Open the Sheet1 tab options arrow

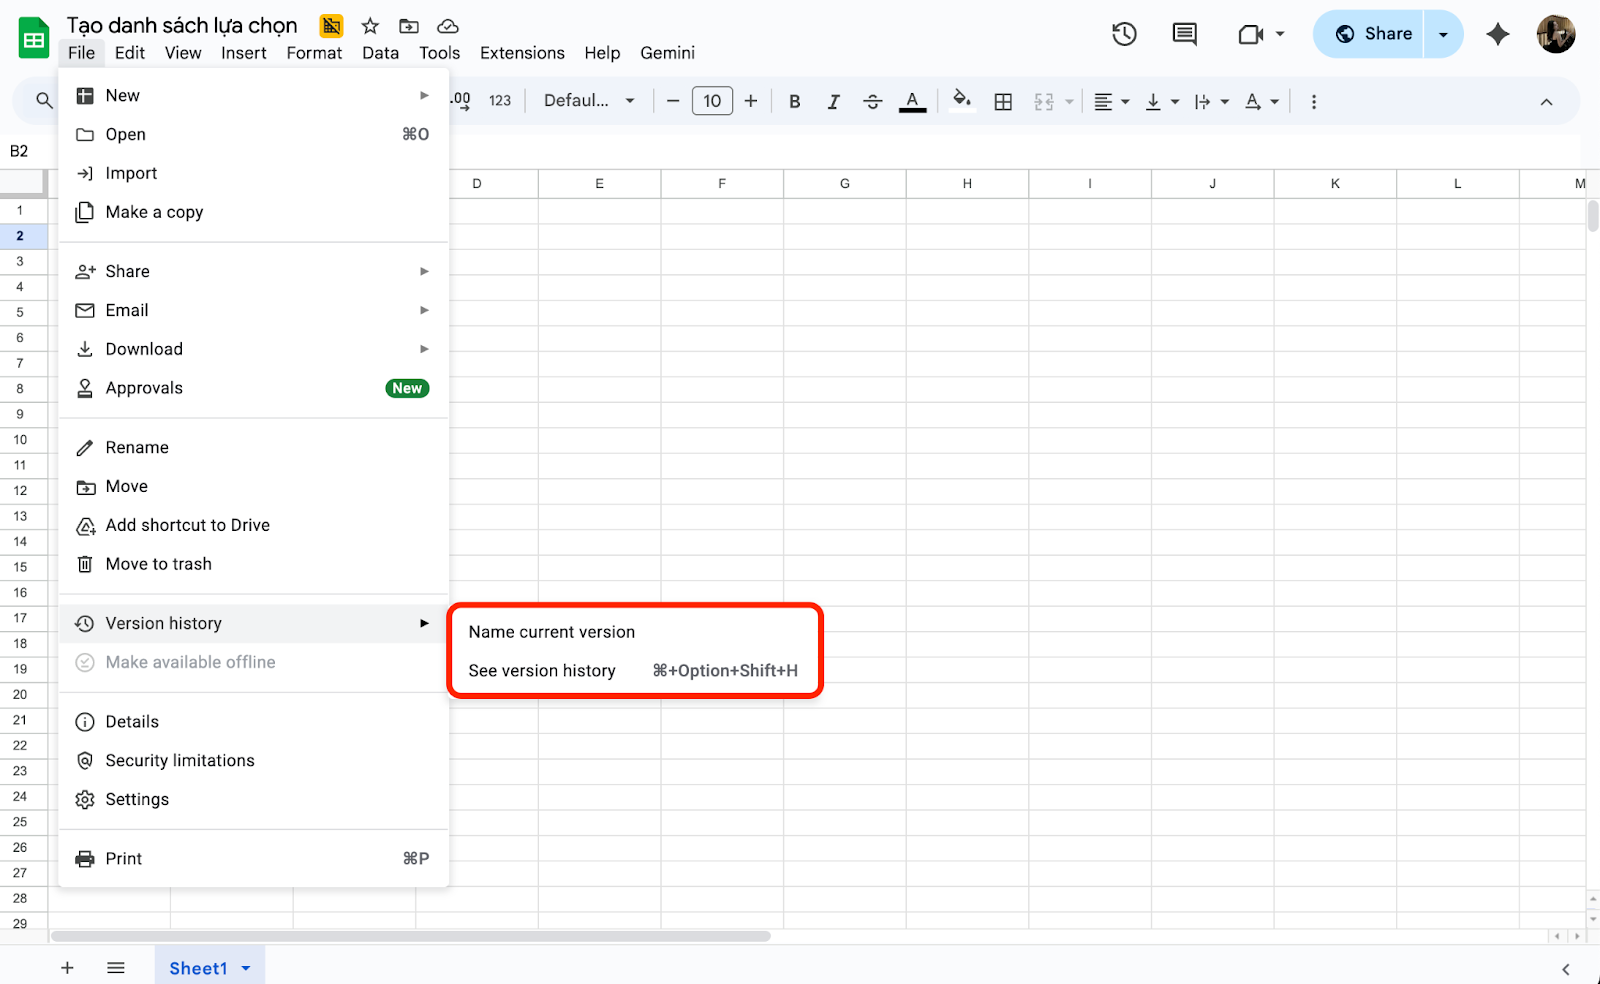(246, 968)
